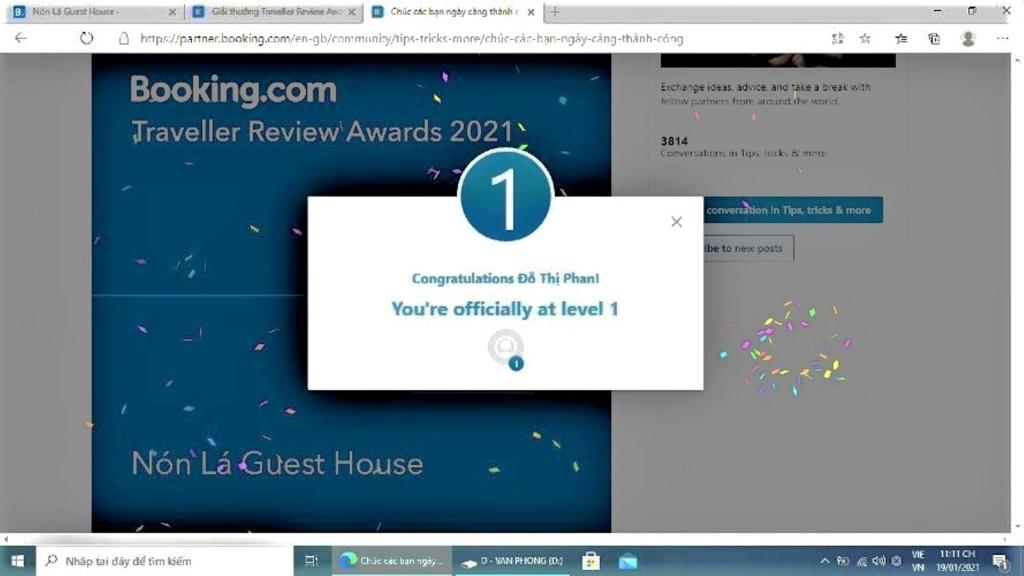Image resolution: width=1024 pixels, height=576 pixels.
Task: Open the Collections icon in the toolbar
Action: tap(934, 39)
